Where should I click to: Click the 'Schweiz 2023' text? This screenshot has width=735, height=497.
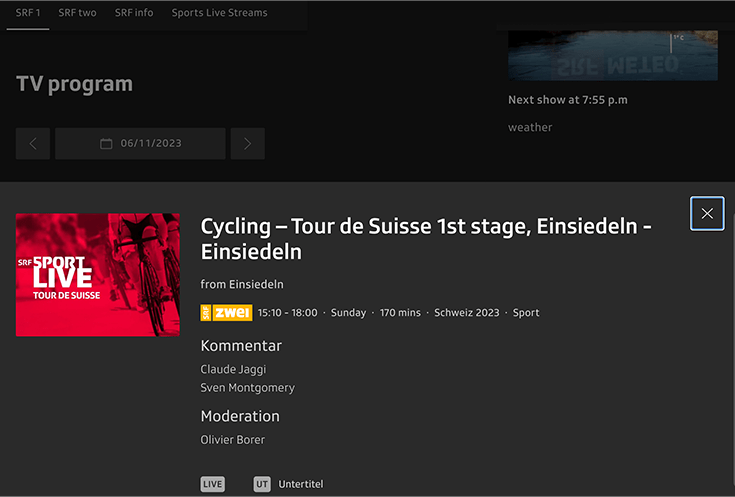point(466,313)
